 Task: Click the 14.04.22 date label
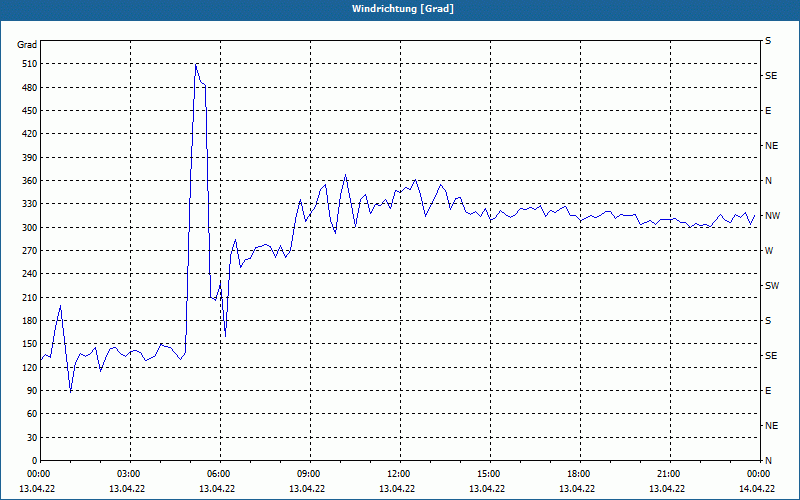click(757, 488)
